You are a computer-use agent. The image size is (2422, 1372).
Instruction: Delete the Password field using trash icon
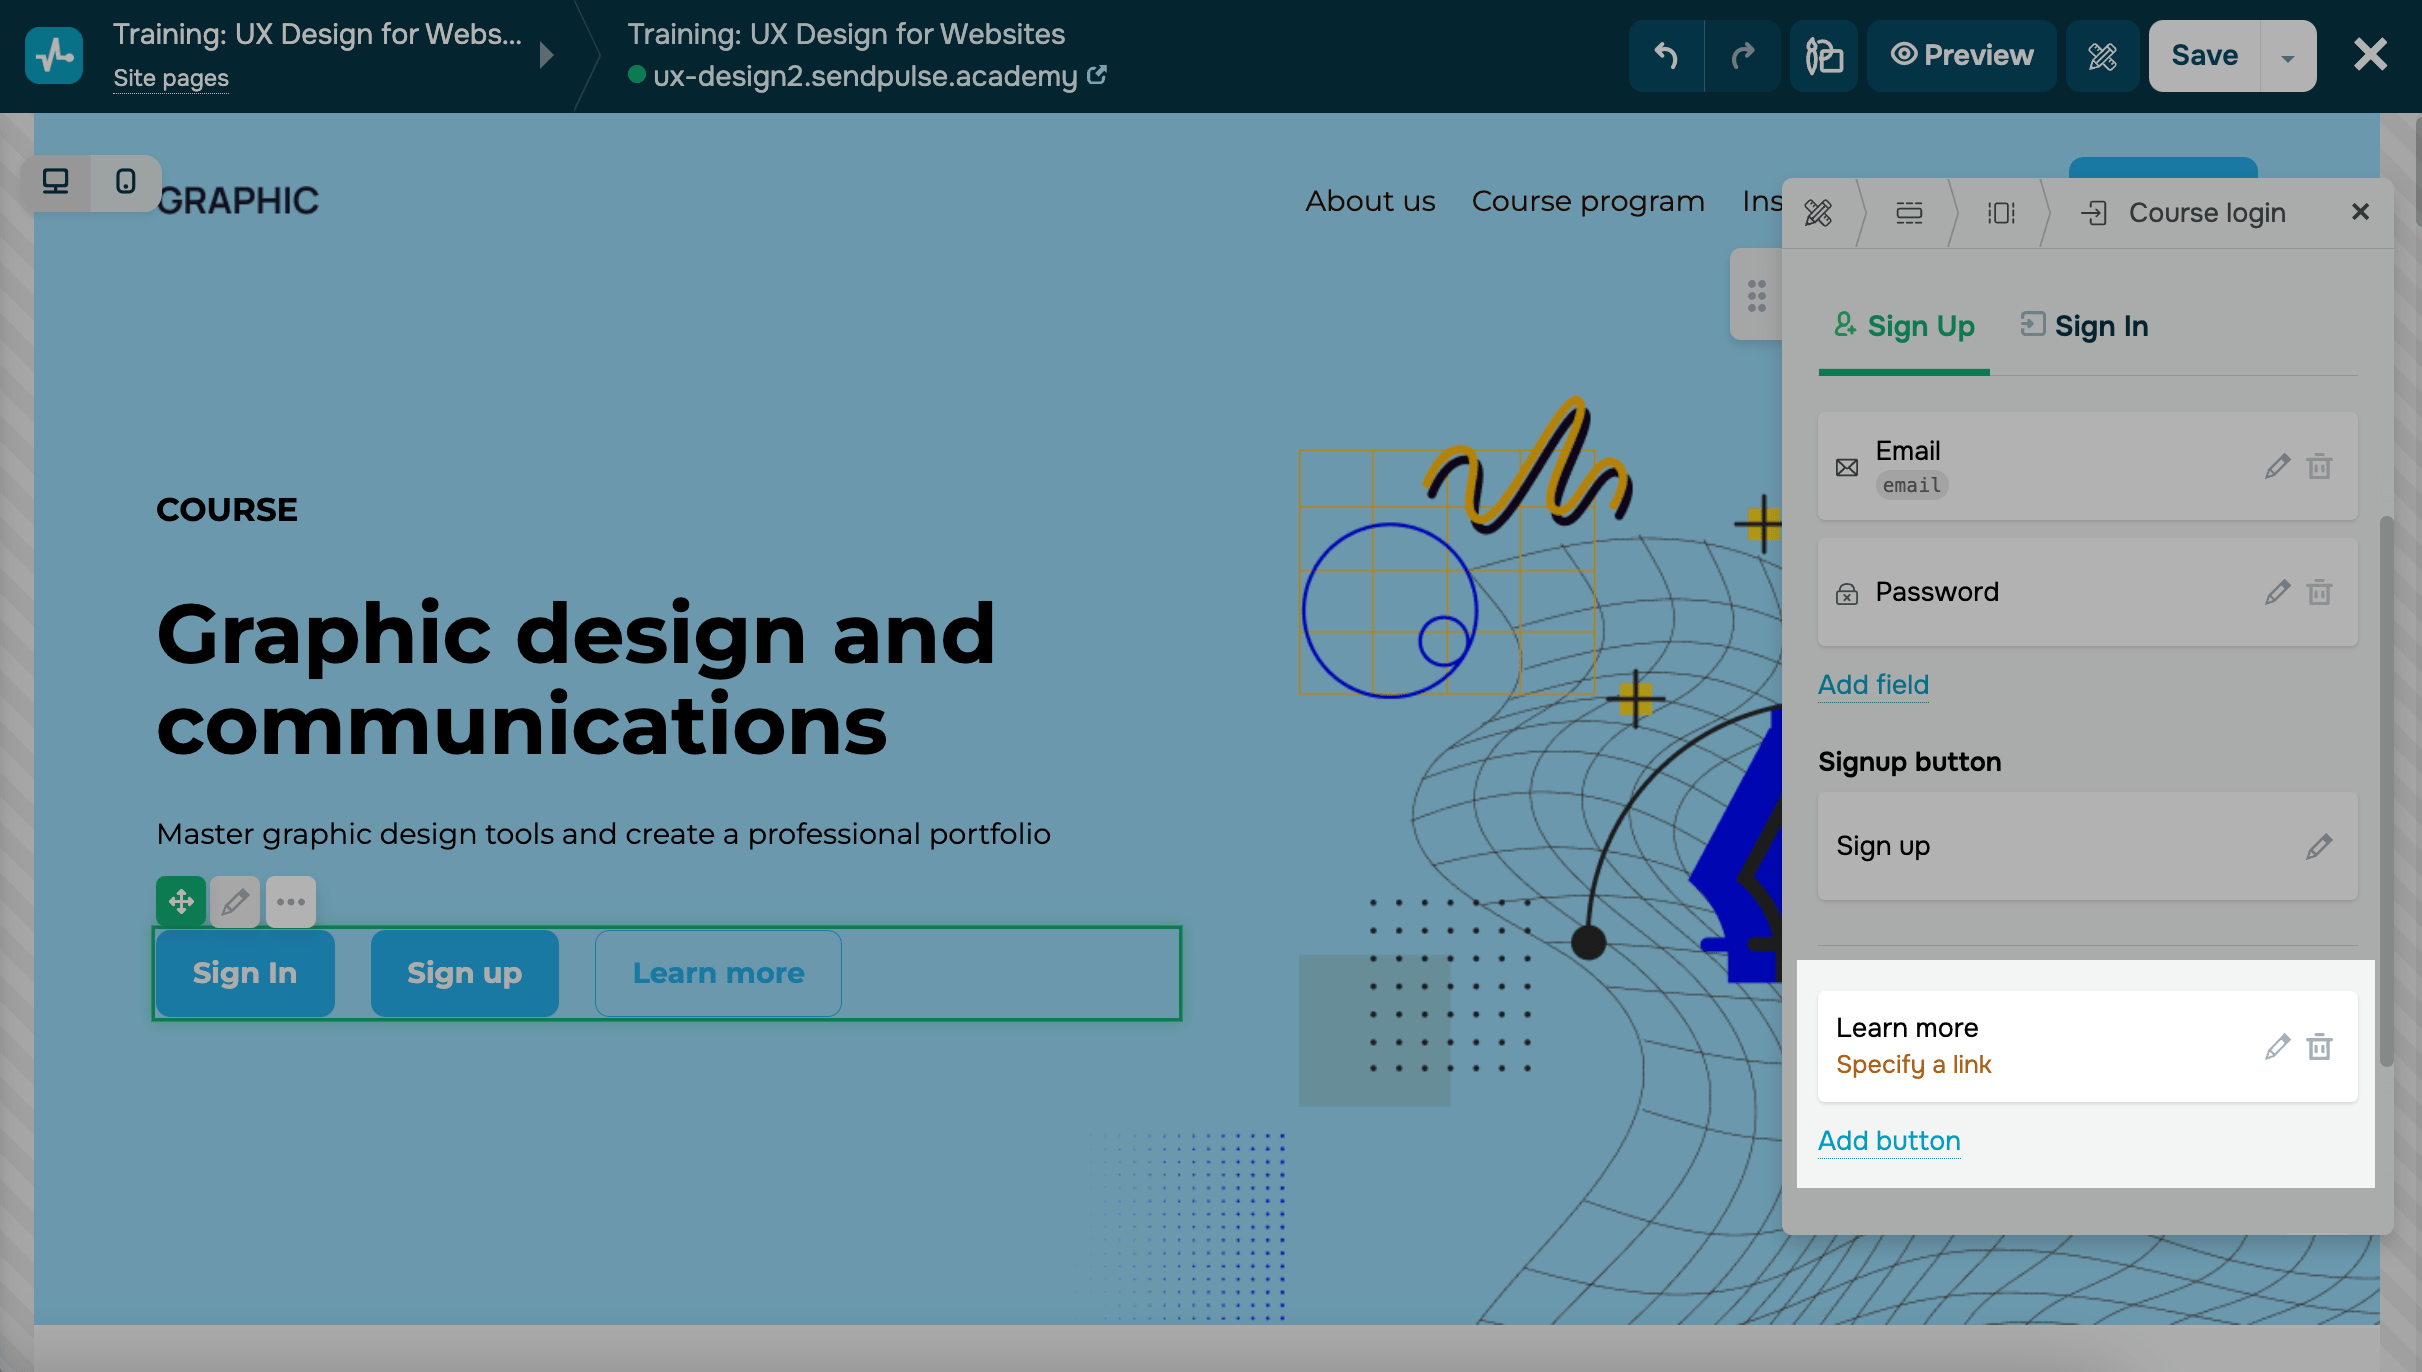click(2319, 593)
